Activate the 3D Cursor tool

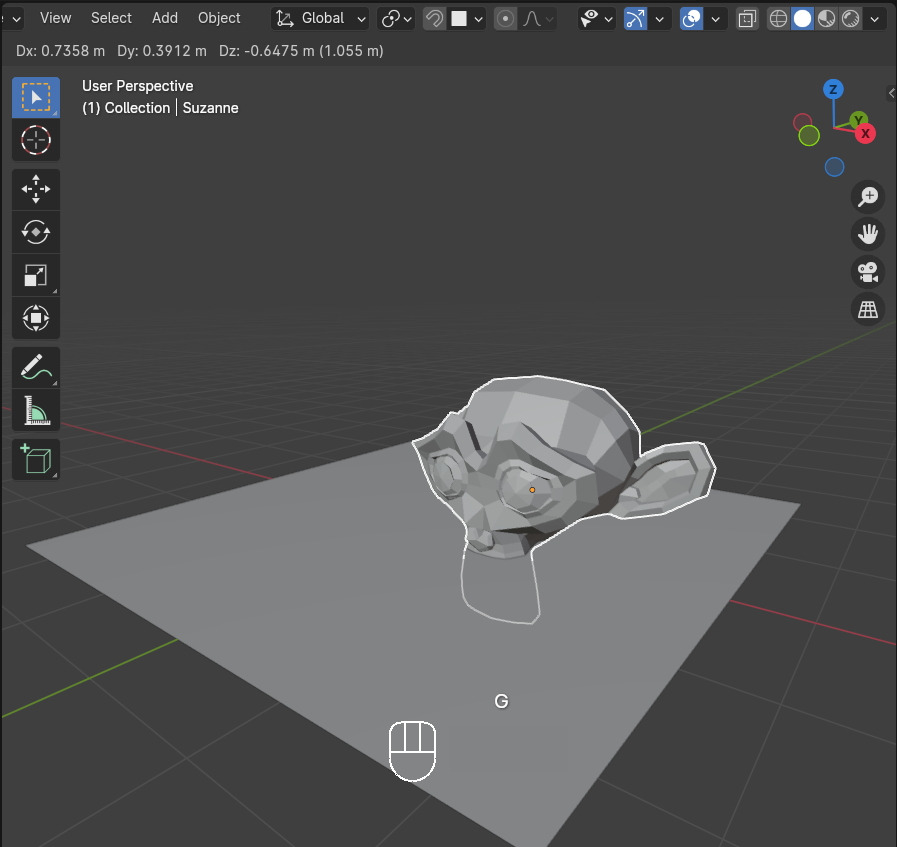click(35, 140)
